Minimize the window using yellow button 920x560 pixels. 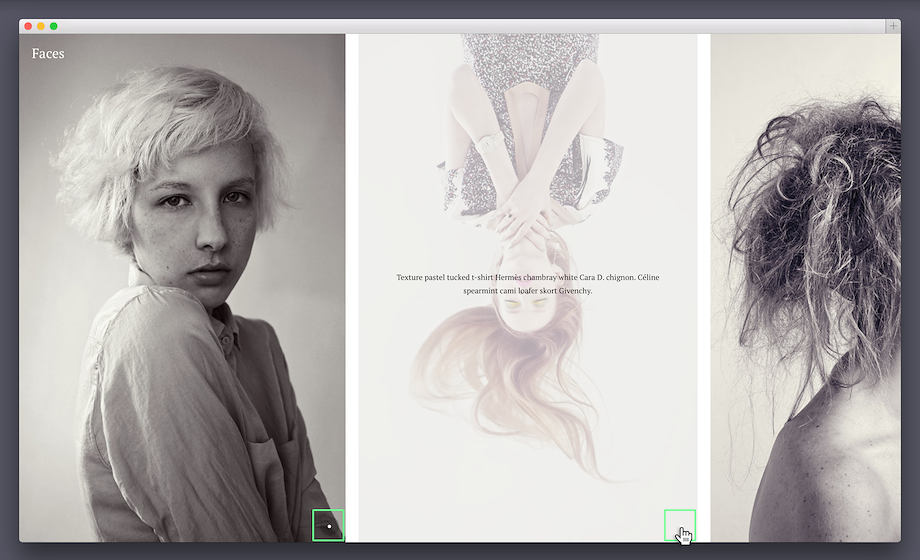(41, 26)
